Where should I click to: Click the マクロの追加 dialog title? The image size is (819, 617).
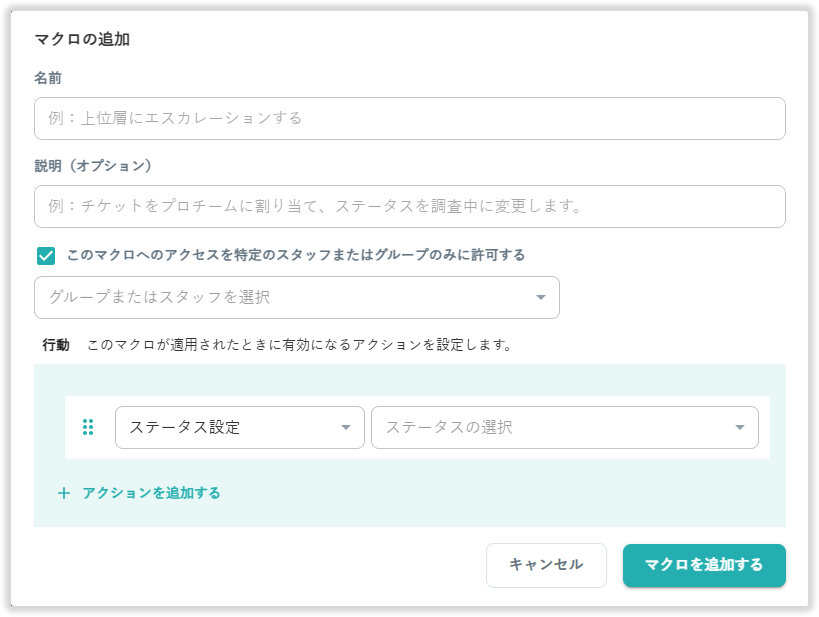click(83, 40)
